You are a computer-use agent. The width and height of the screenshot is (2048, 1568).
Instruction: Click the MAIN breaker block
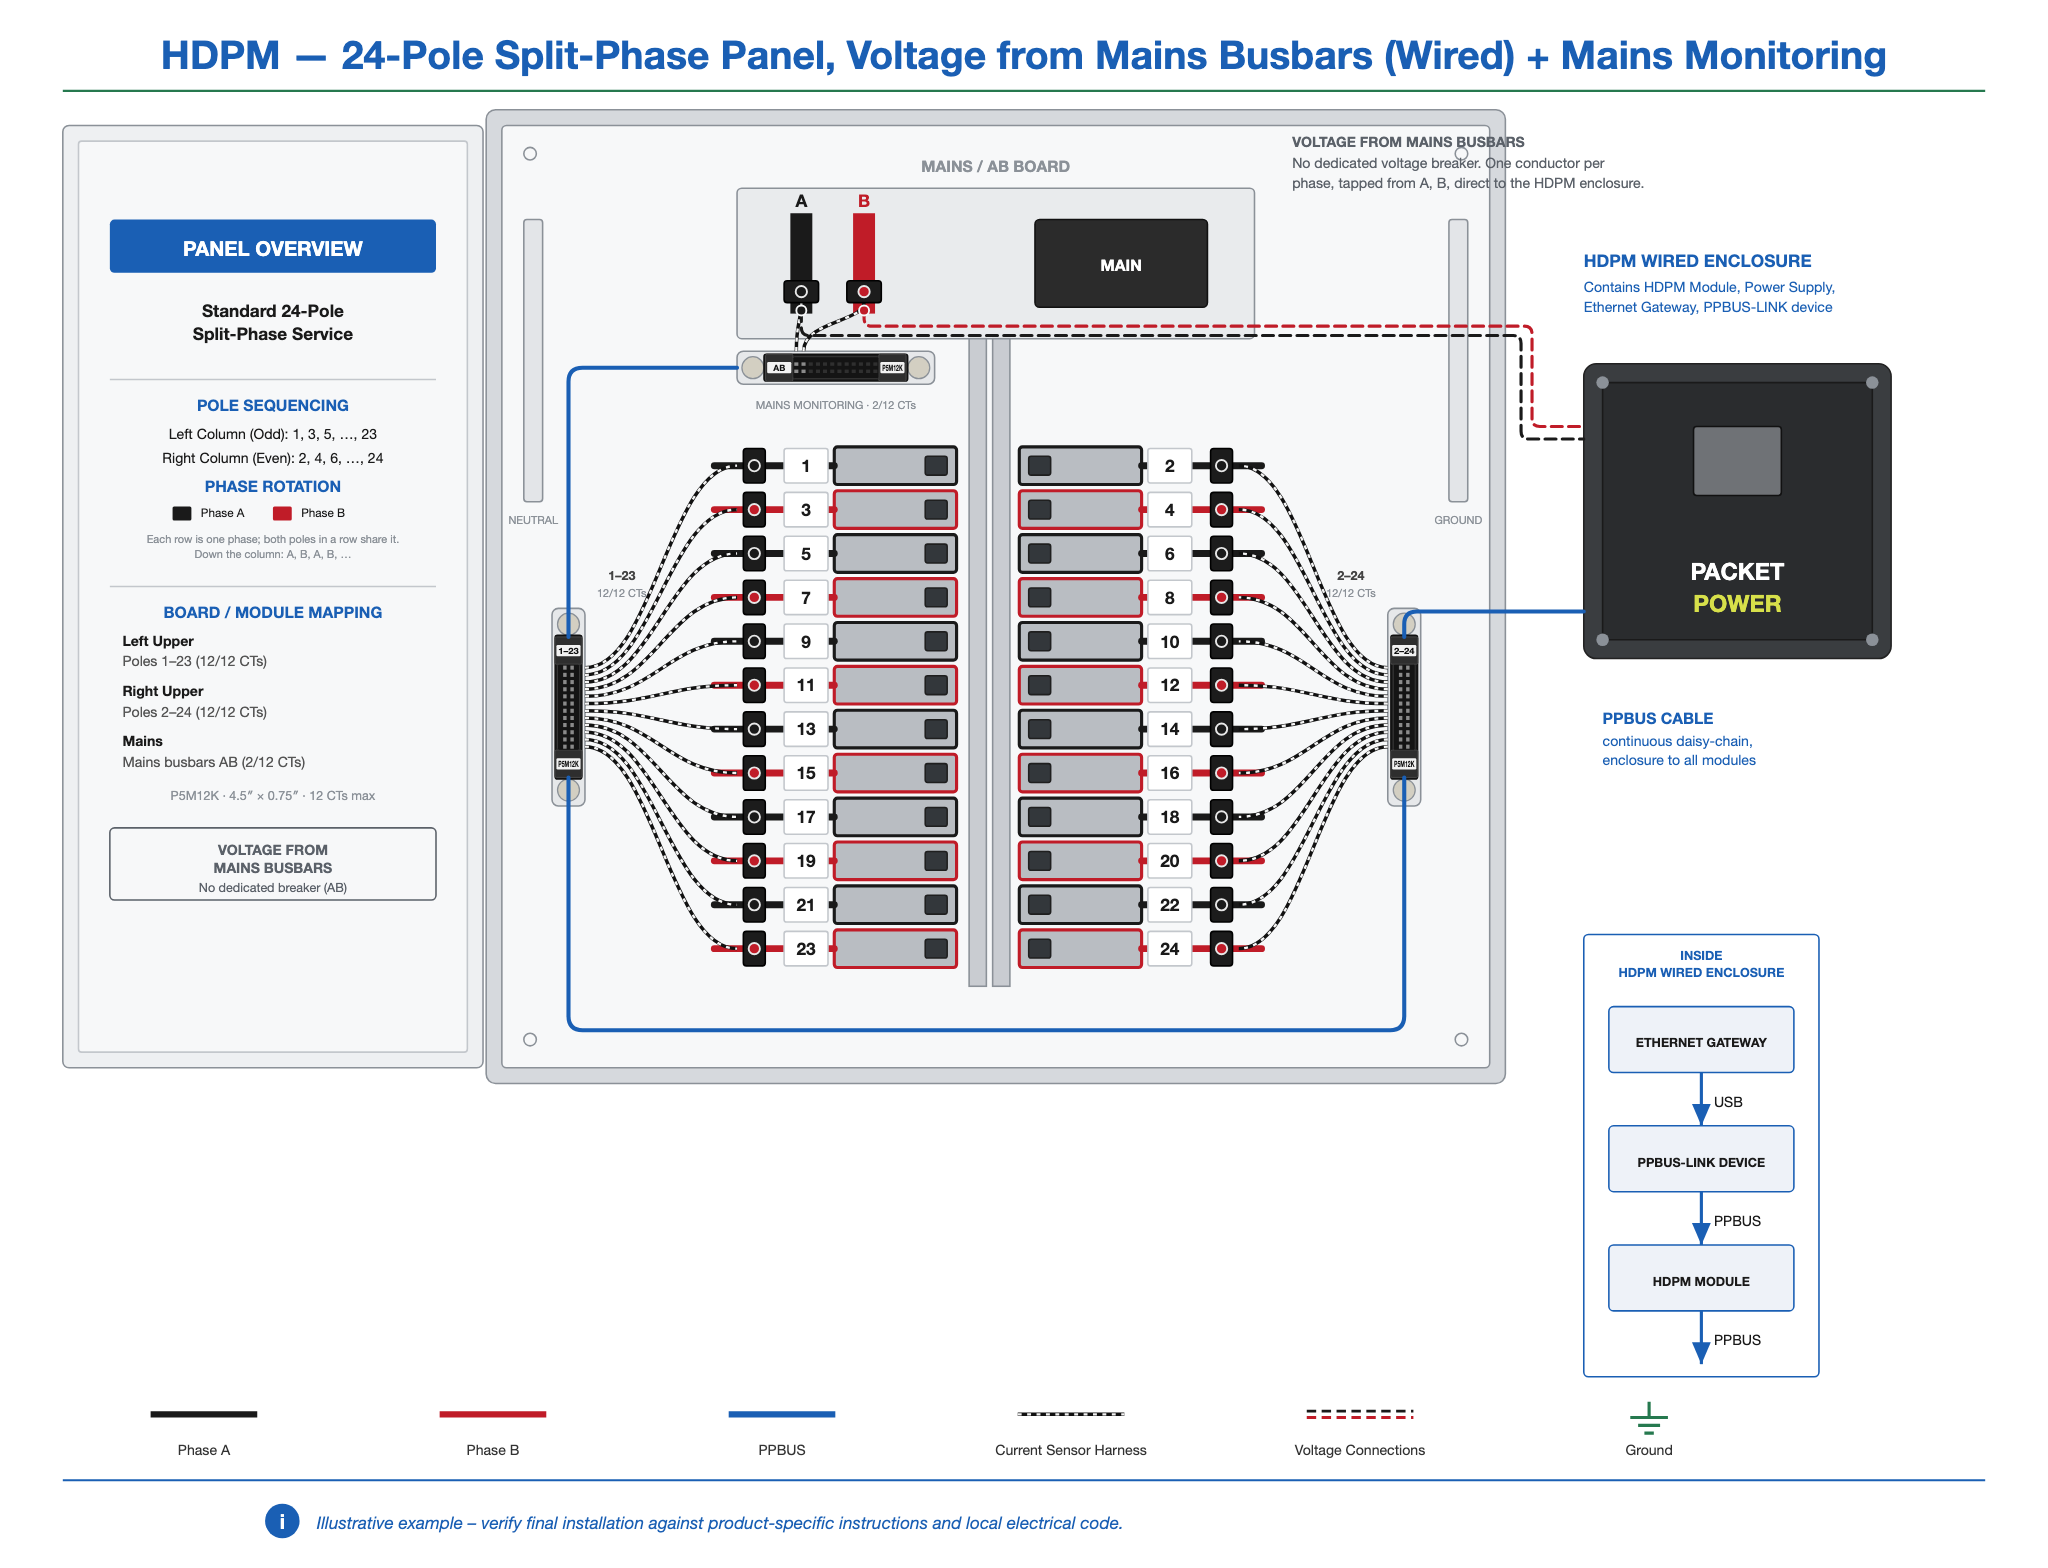point(1120,264)
